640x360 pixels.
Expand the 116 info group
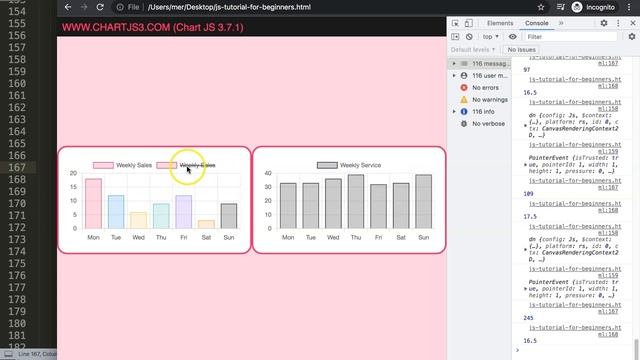tap(454, 111)
